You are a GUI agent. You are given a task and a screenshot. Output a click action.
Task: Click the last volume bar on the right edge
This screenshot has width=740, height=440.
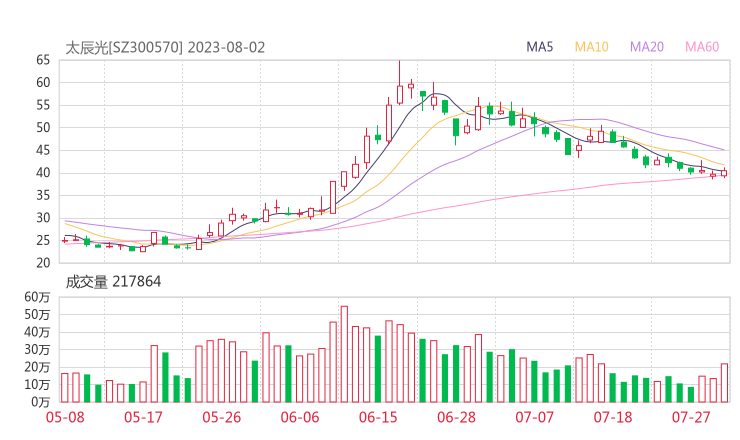coord(724,383)
